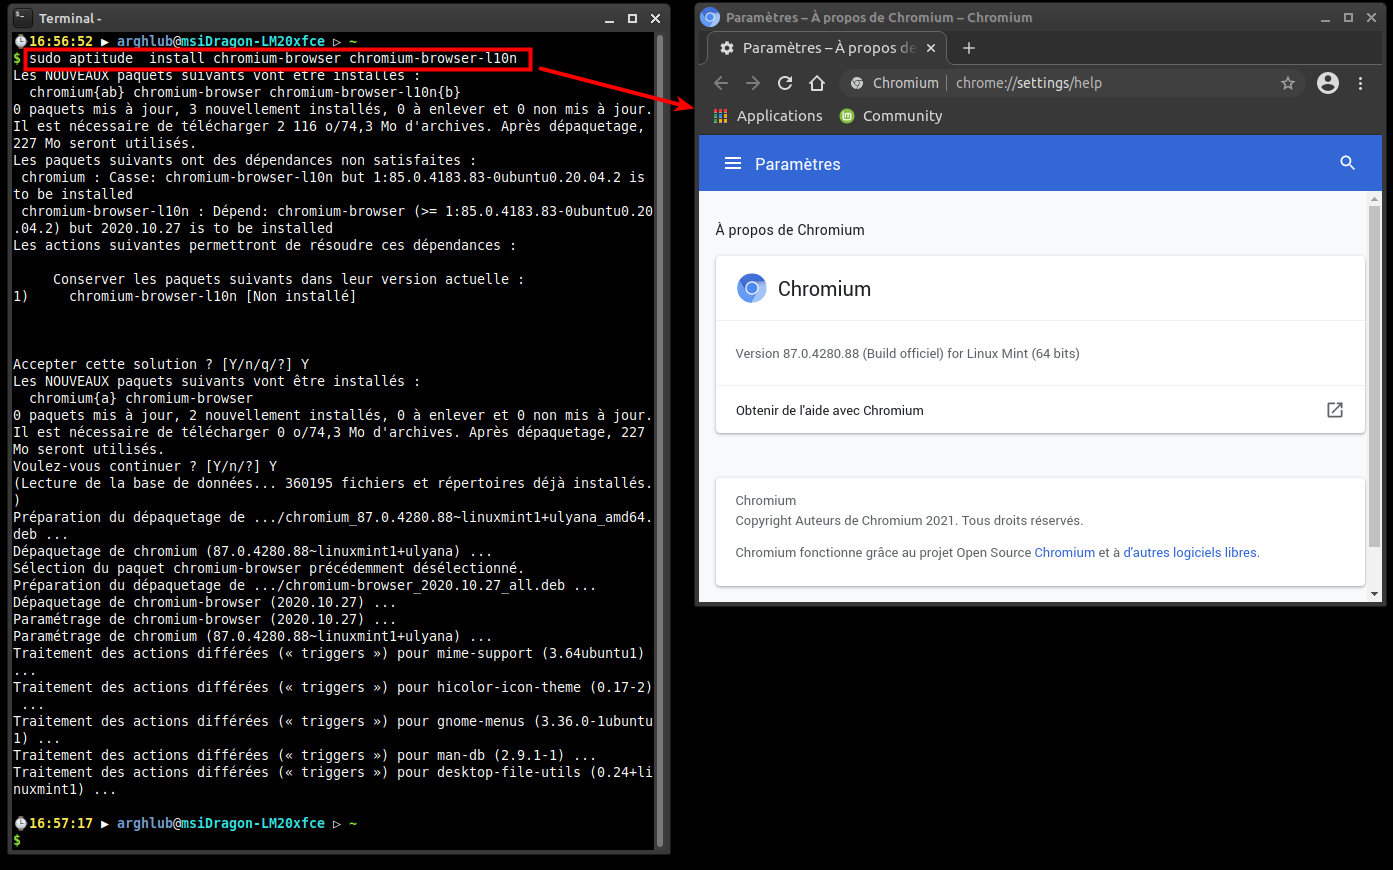This screenshot has width=1393, height=870.
Task: Open the Paramètres hamburger menu
Action: point(733,163)
